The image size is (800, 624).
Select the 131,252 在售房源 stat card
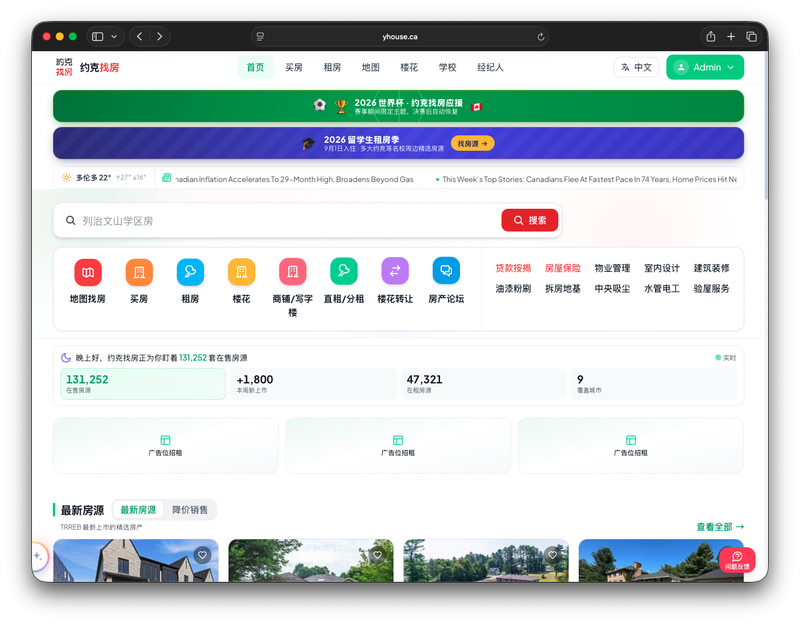click(x=143, y=384)
